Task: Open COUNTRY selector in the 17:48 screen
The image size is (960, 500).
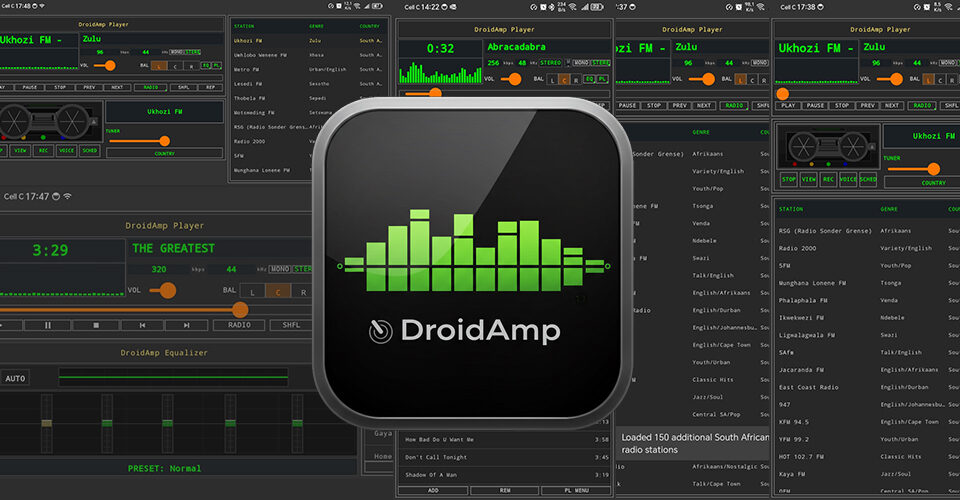Action: click(x=164, y=154)
